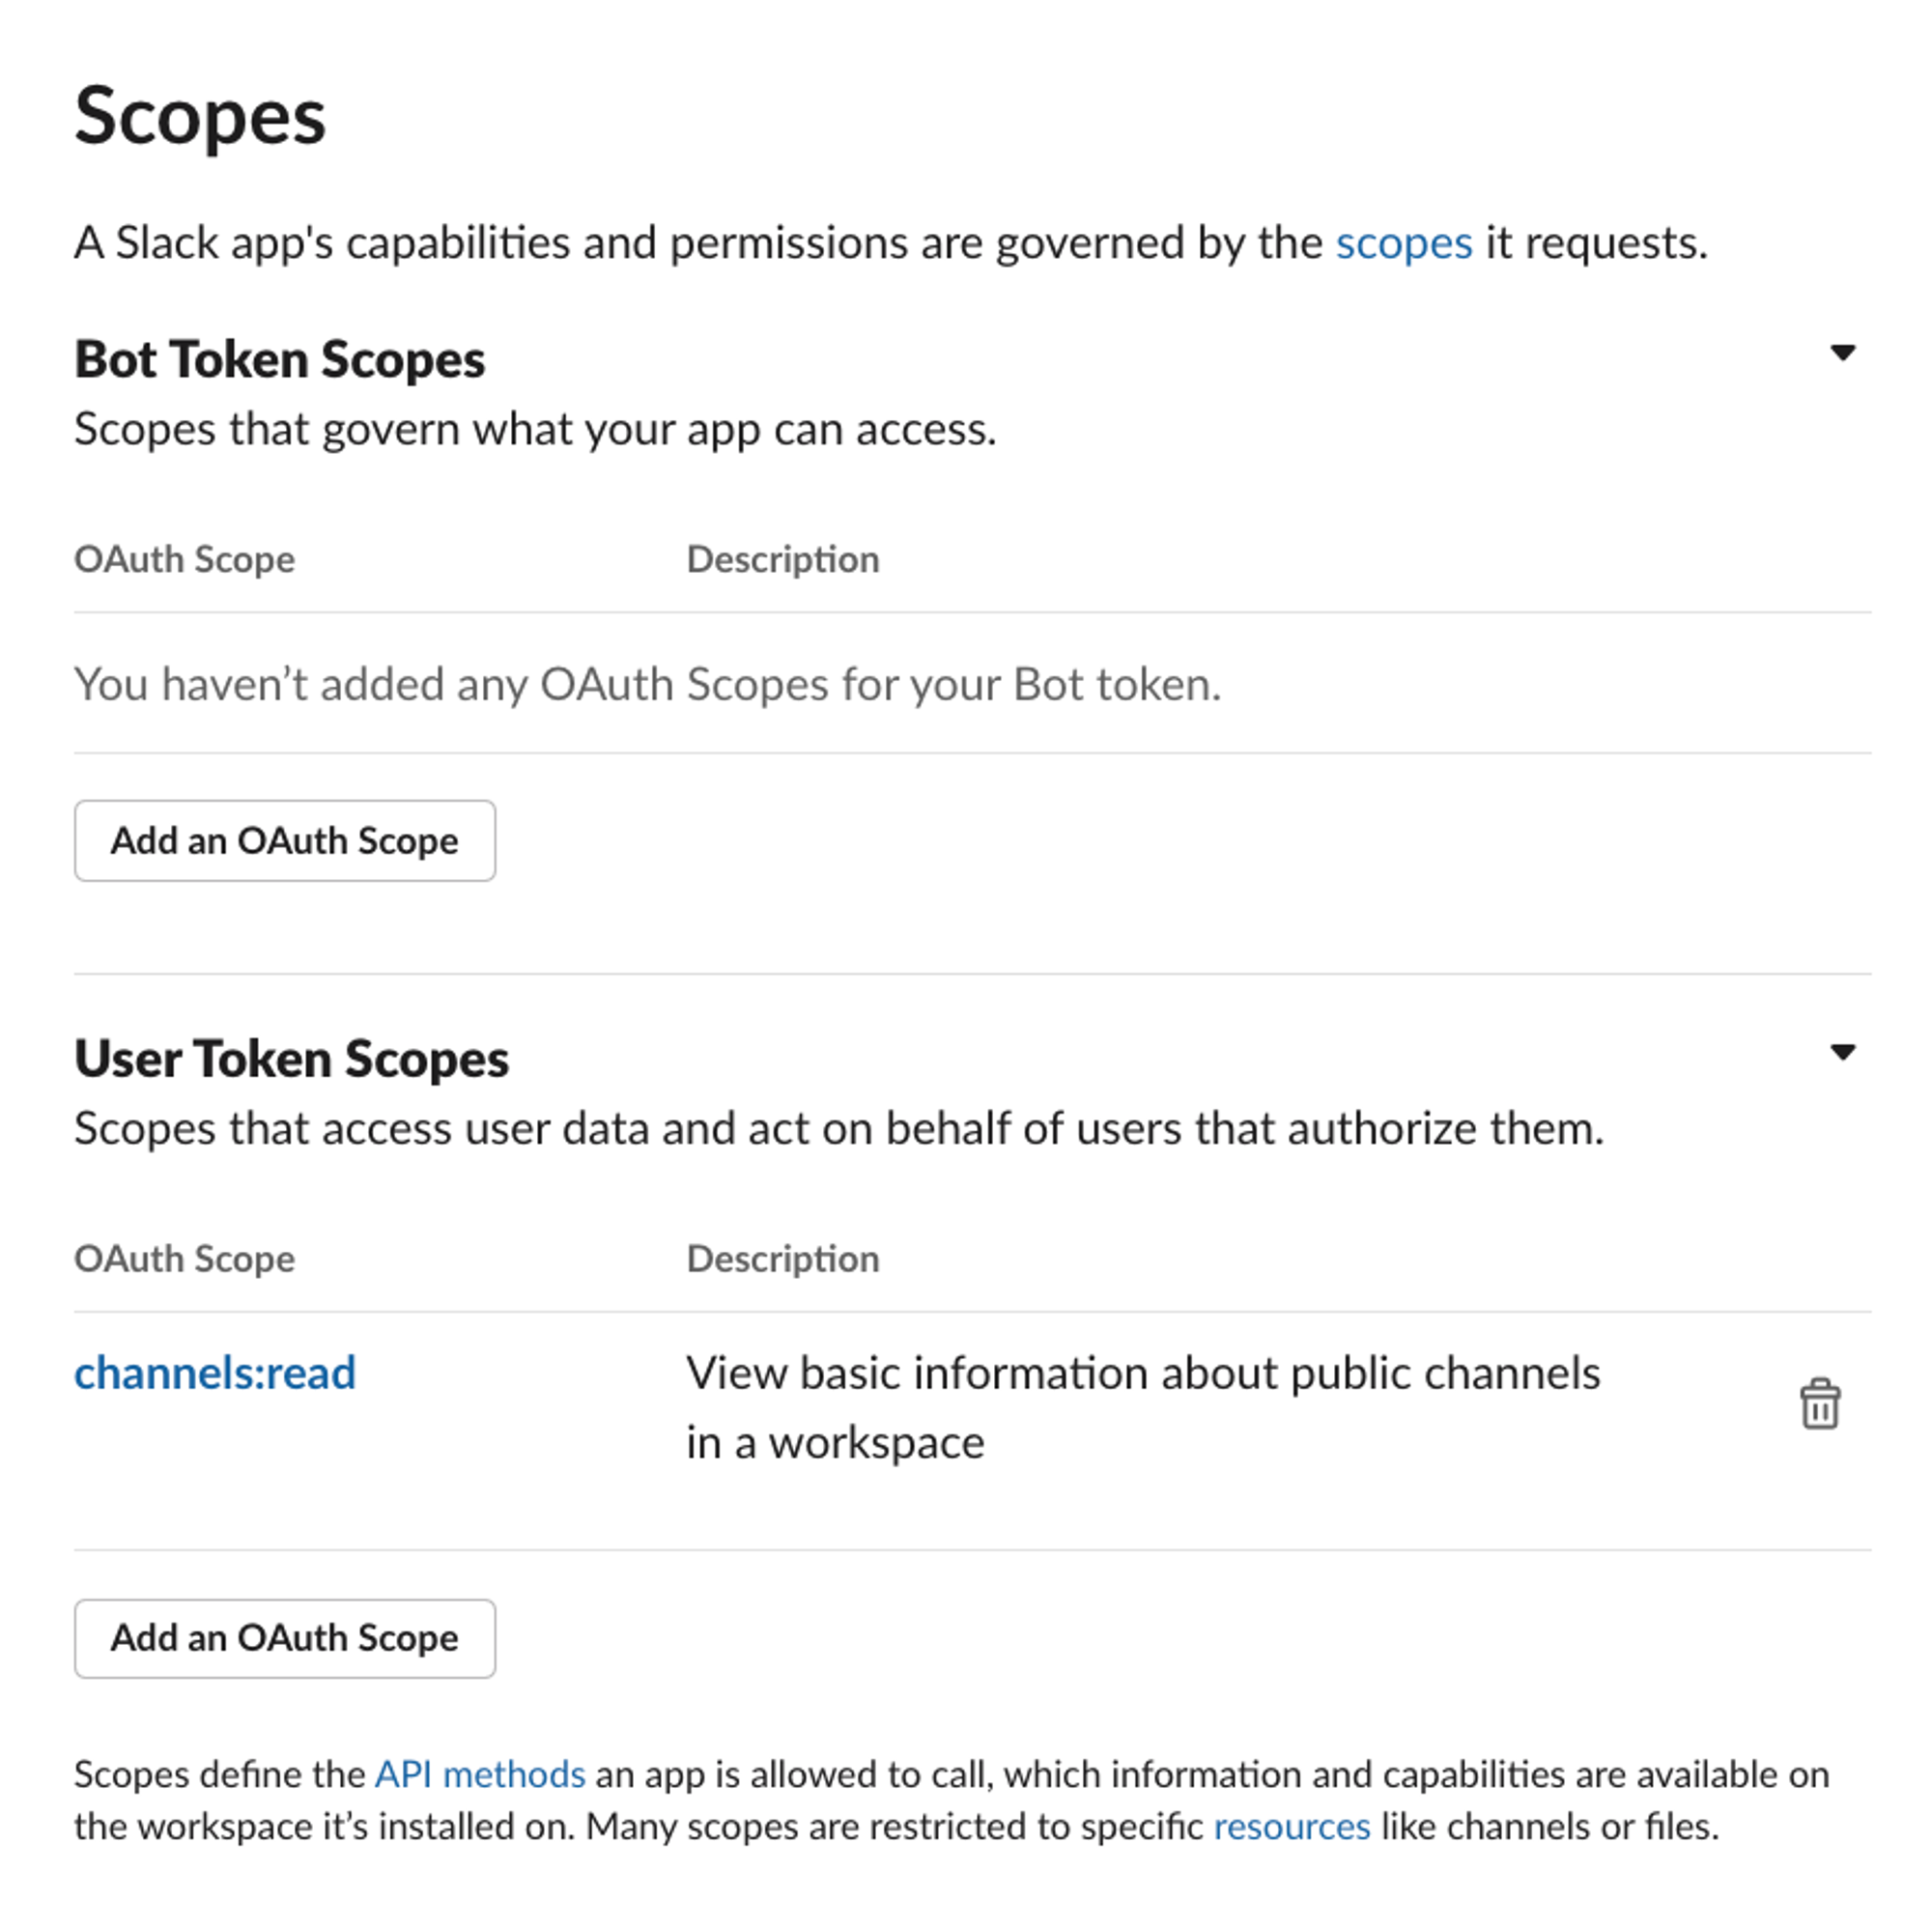Open the scopes documentation link

coord(1404,242)
